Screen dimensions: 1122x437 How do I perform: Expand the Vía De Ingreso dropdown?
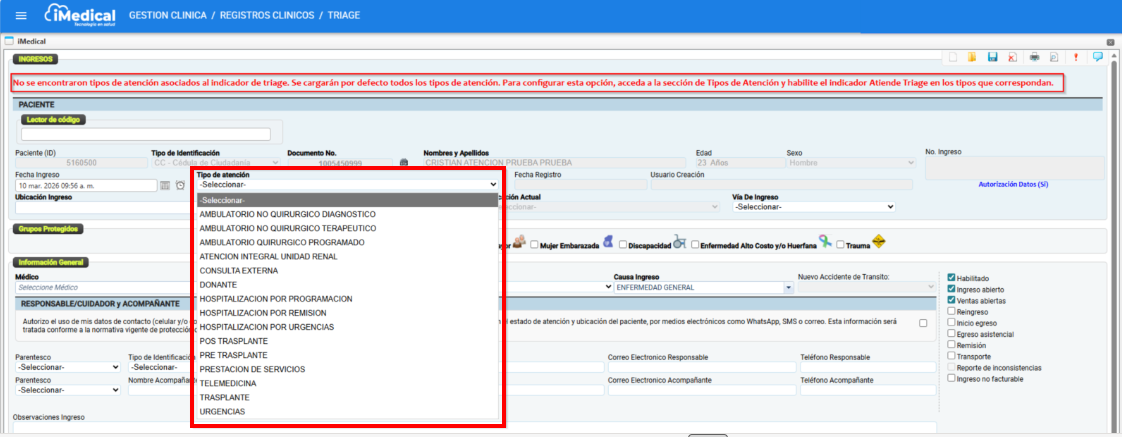click(812, 207)
